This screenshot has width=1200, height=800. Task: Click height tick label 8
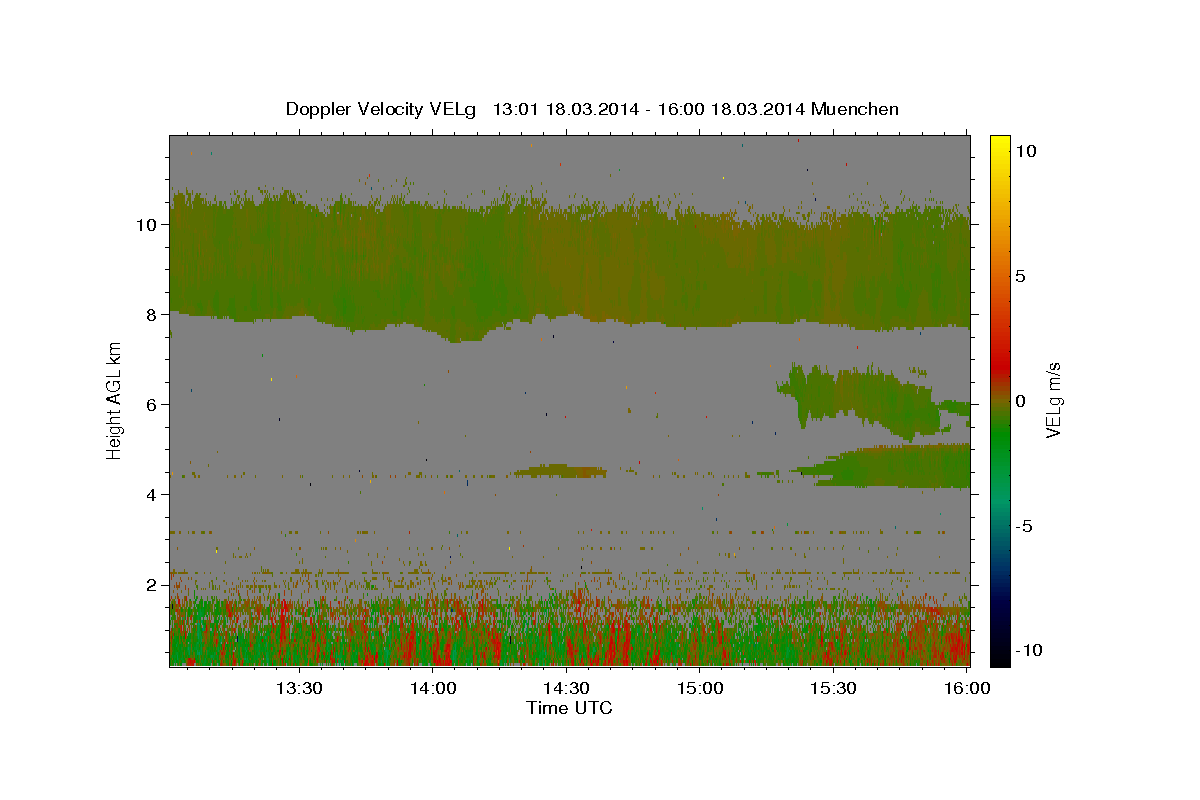[x=152, y=314]
